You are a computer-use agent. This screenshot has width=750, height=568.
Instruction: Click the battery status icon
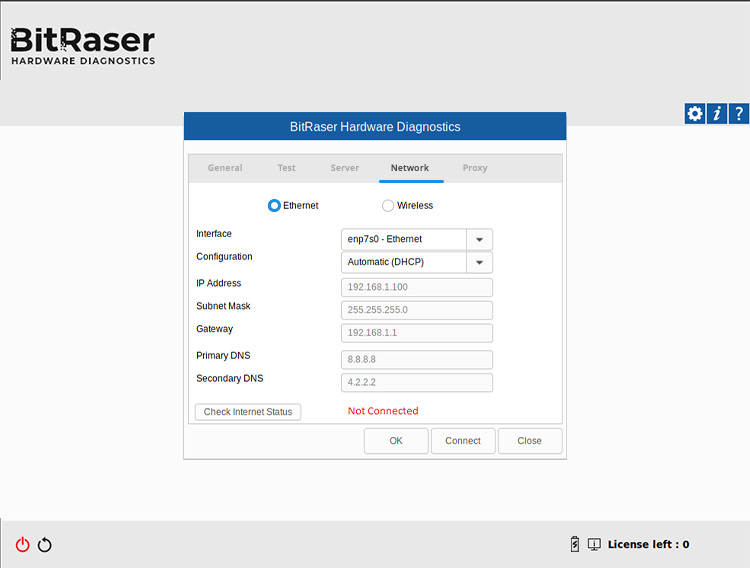(x=575, y=544)
